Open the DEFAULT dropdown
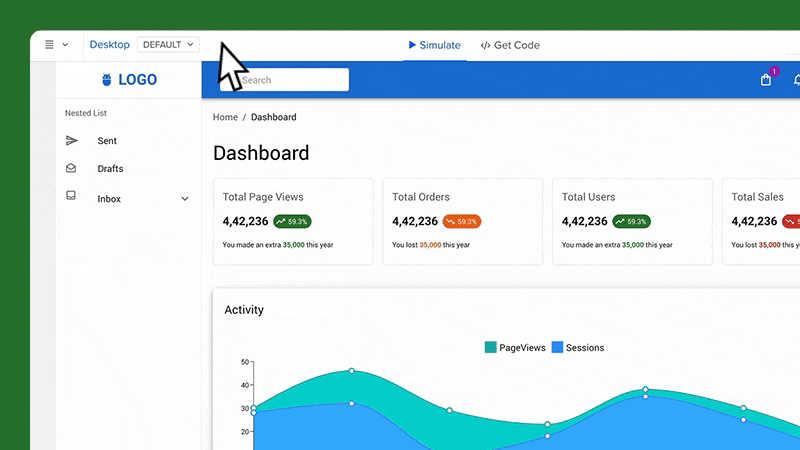The image size is (800, 450). point(168,45)
